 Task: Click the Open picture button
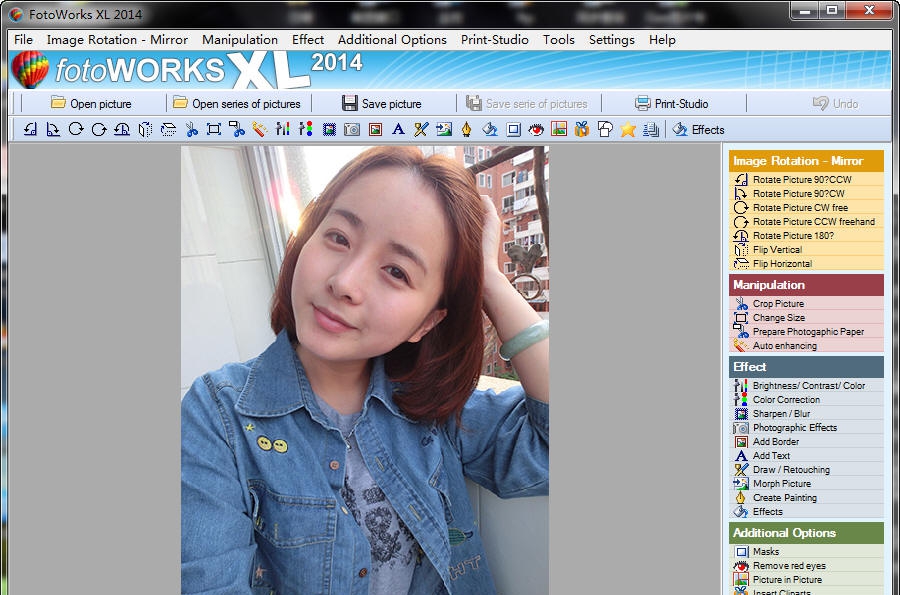click(x=93, y=103)
